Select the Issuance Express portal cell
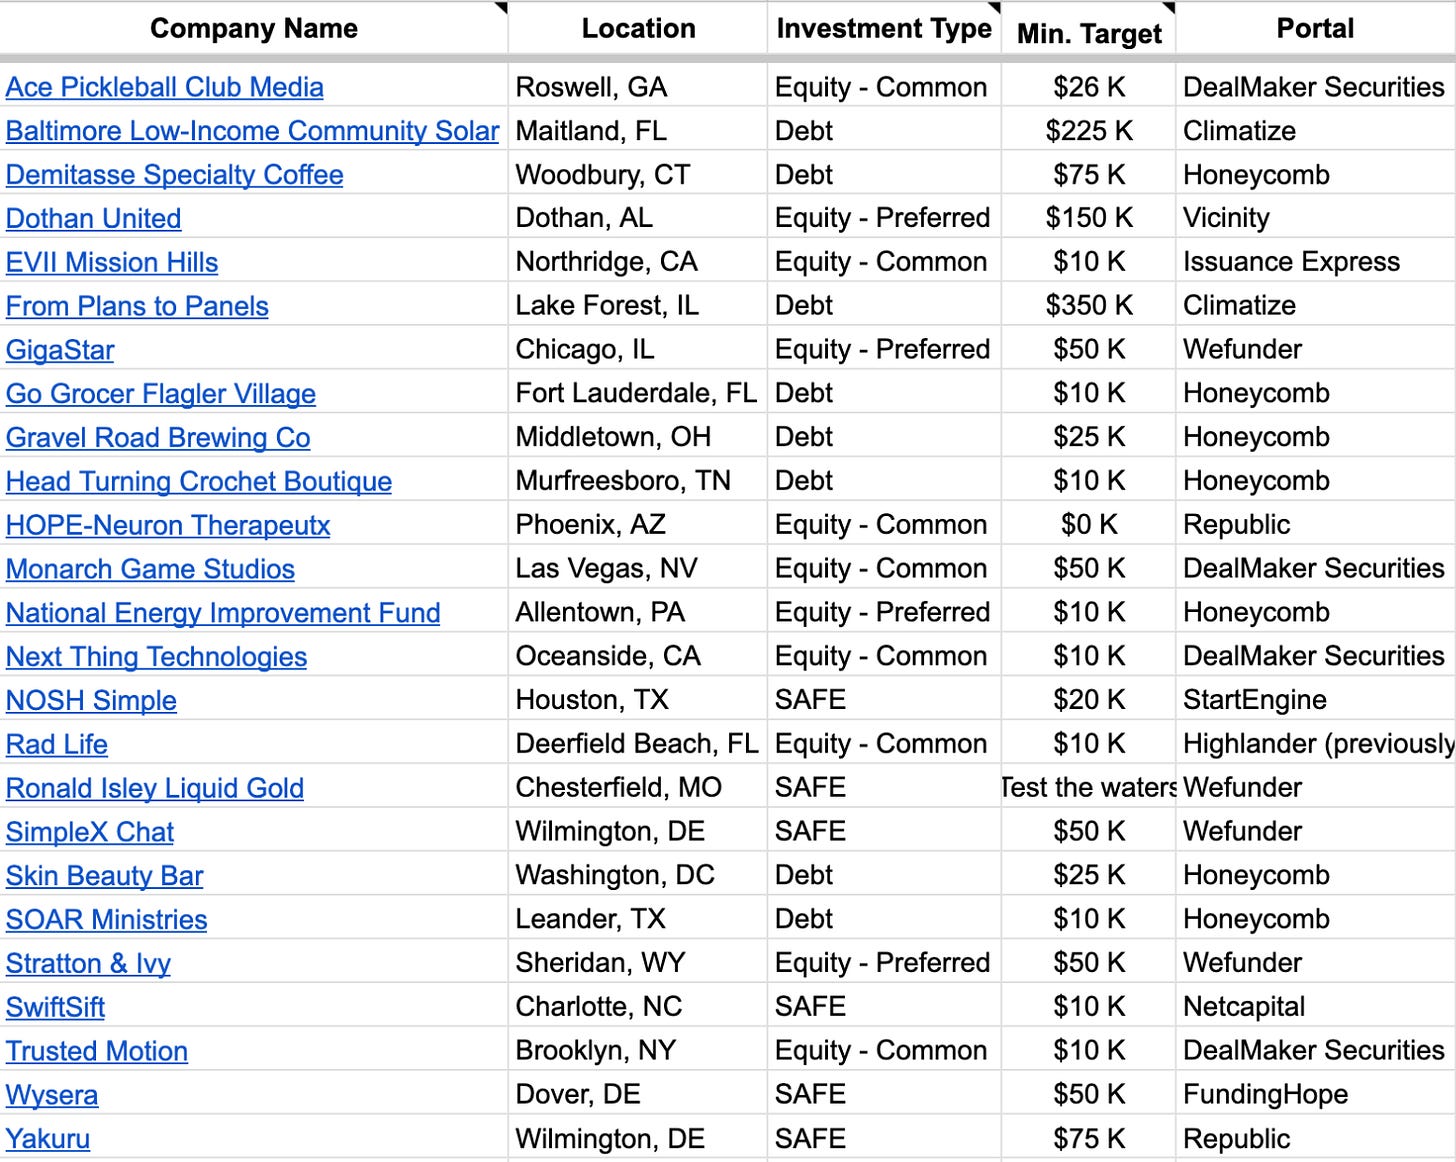This screenshot has width=1456, height=1162. 1316,262
